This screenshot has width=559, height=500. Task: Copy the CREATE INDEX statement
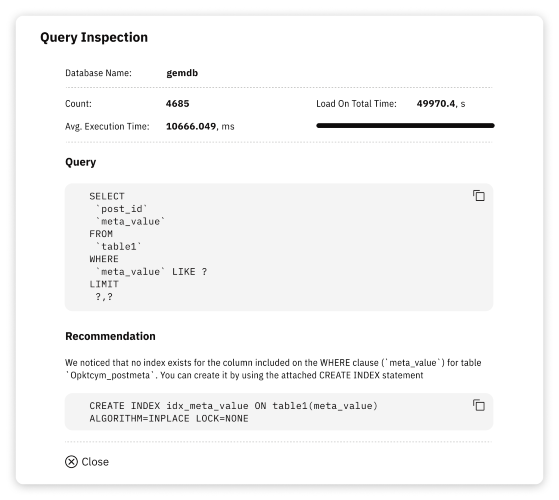coord(479,405)
